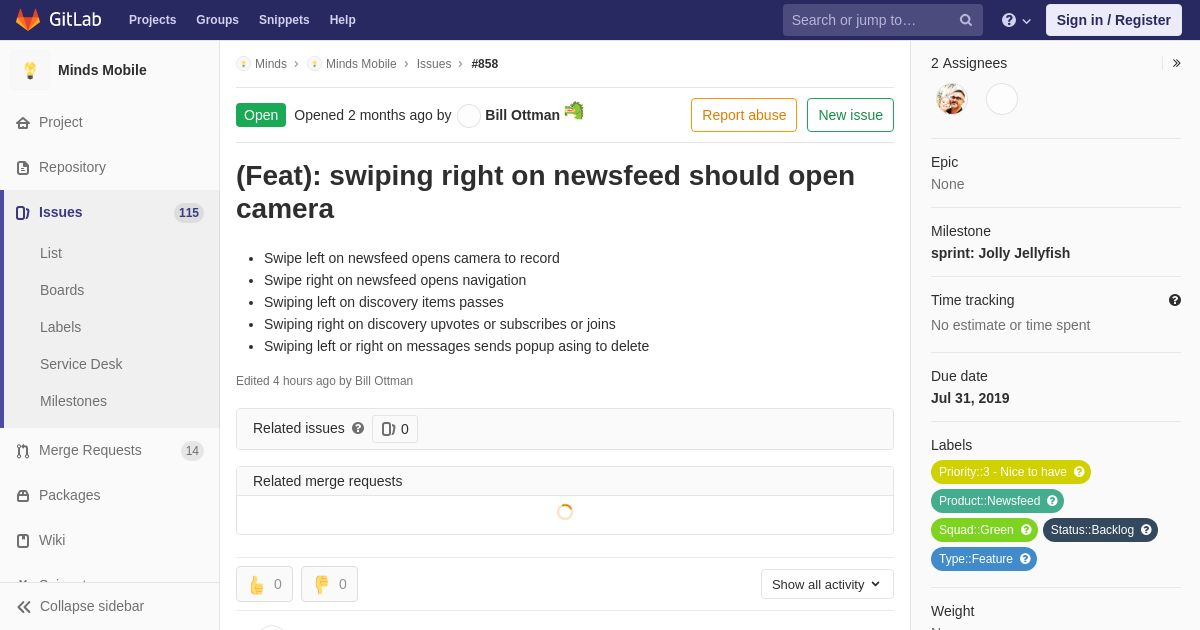Viewport: 1200px width, 630px height.
Task: Select Labels in Issues submenu
Action: point(60,327)
